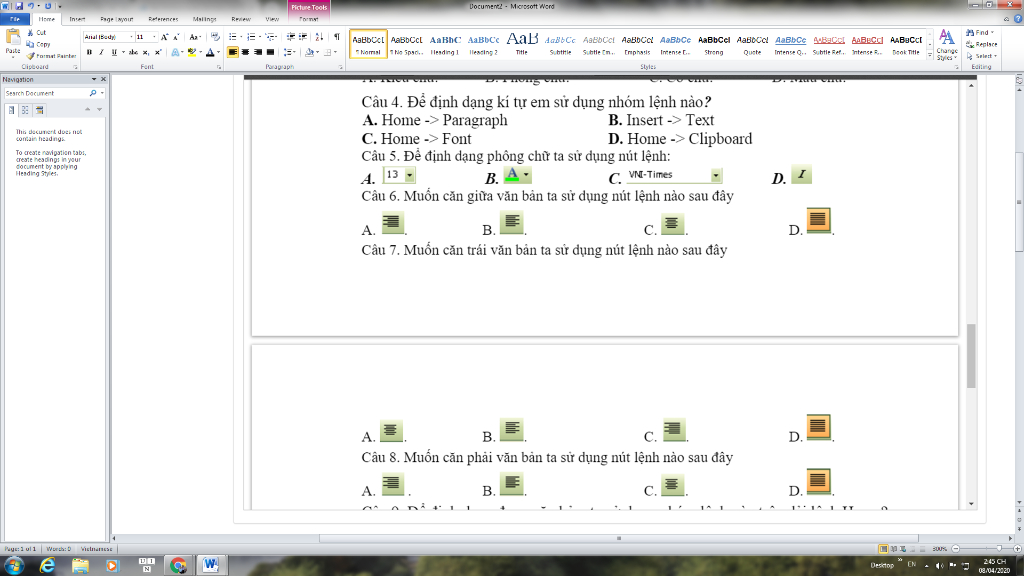Image resolution: width=1024 pixels, height=576 pixels.
Task: Click the Shrink Font icon
Action: click(x=176, y=37)
